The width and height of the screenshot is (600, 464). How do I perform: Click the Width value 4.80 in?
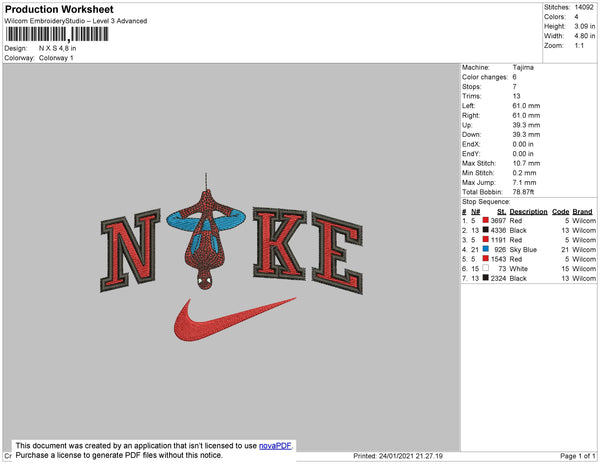585,36
